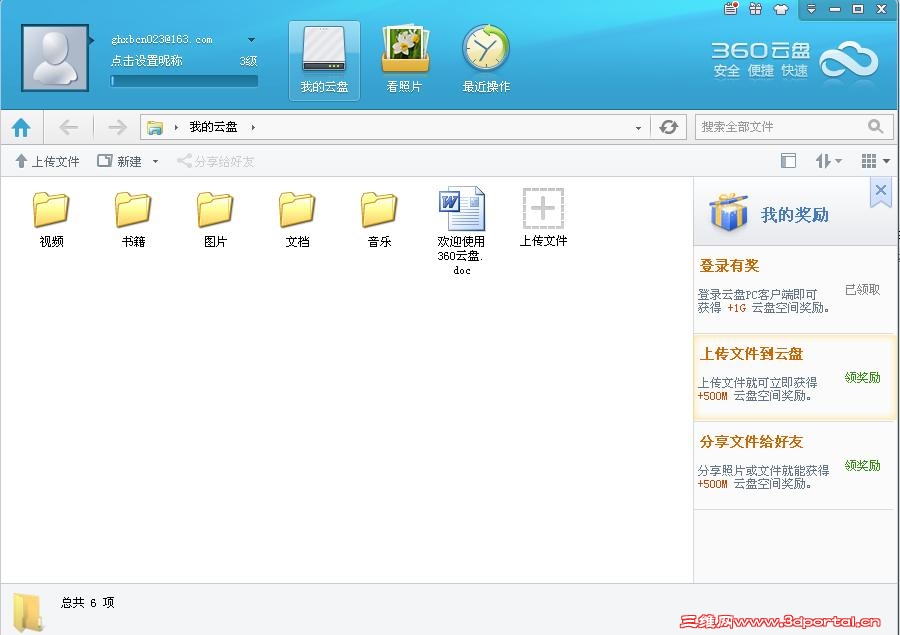Select the 音乐 folder
Viewport: 900px width, 635px height.
coord(379,219)
